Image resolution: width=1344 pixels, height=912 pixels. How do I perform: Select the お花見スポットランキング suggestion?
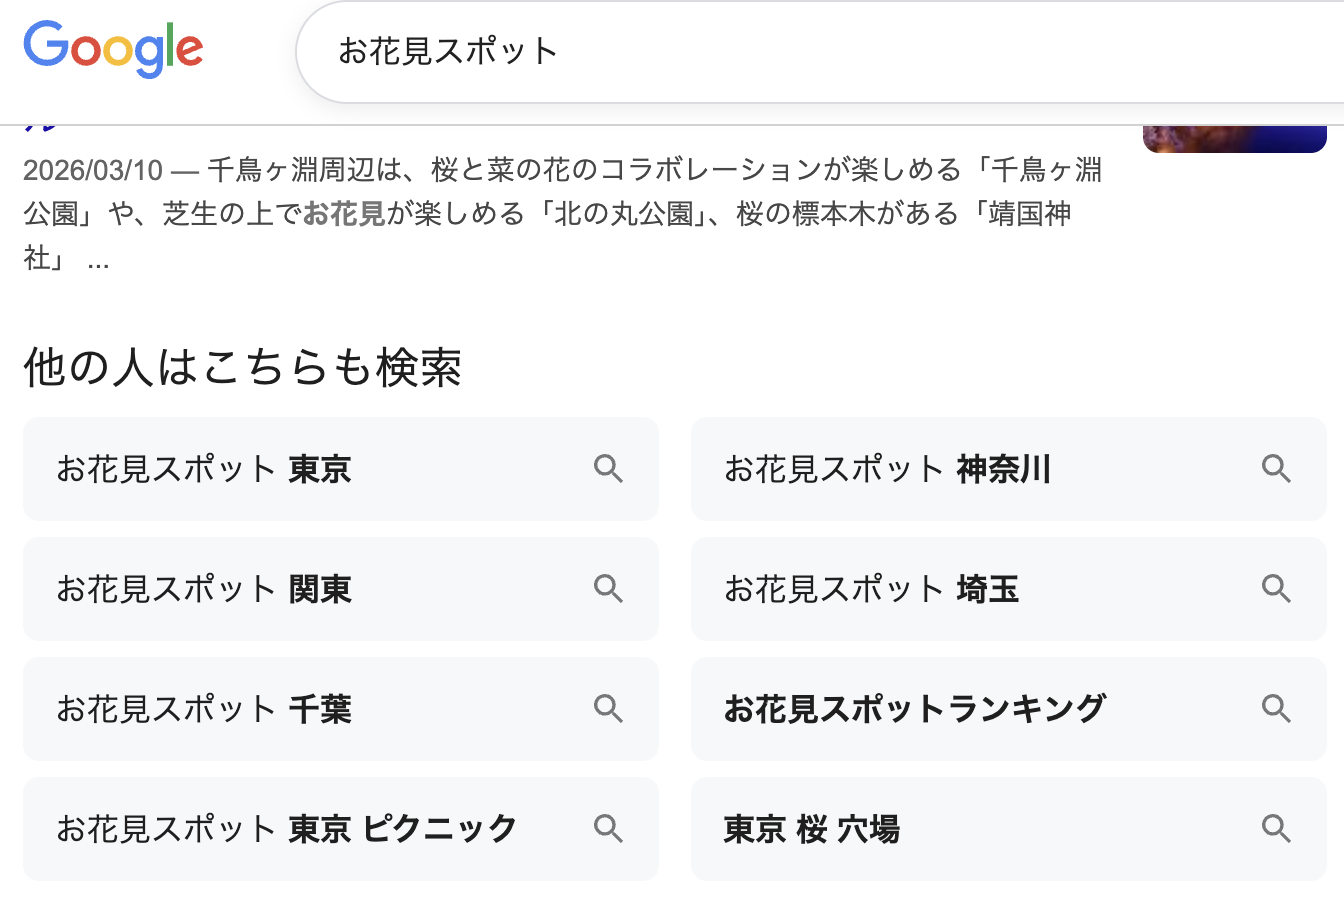(915, 709)
